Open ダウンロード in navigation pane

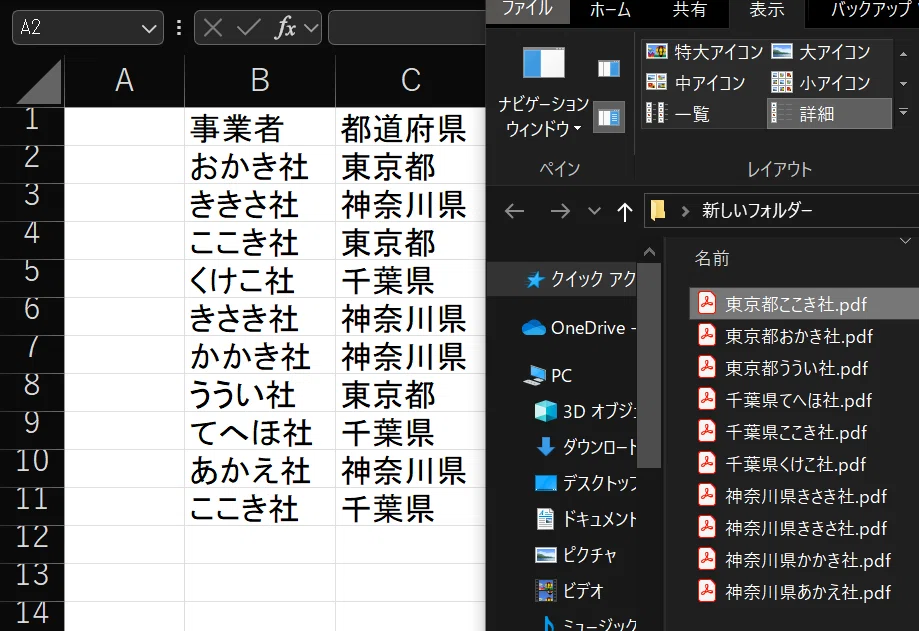[586, 447]
